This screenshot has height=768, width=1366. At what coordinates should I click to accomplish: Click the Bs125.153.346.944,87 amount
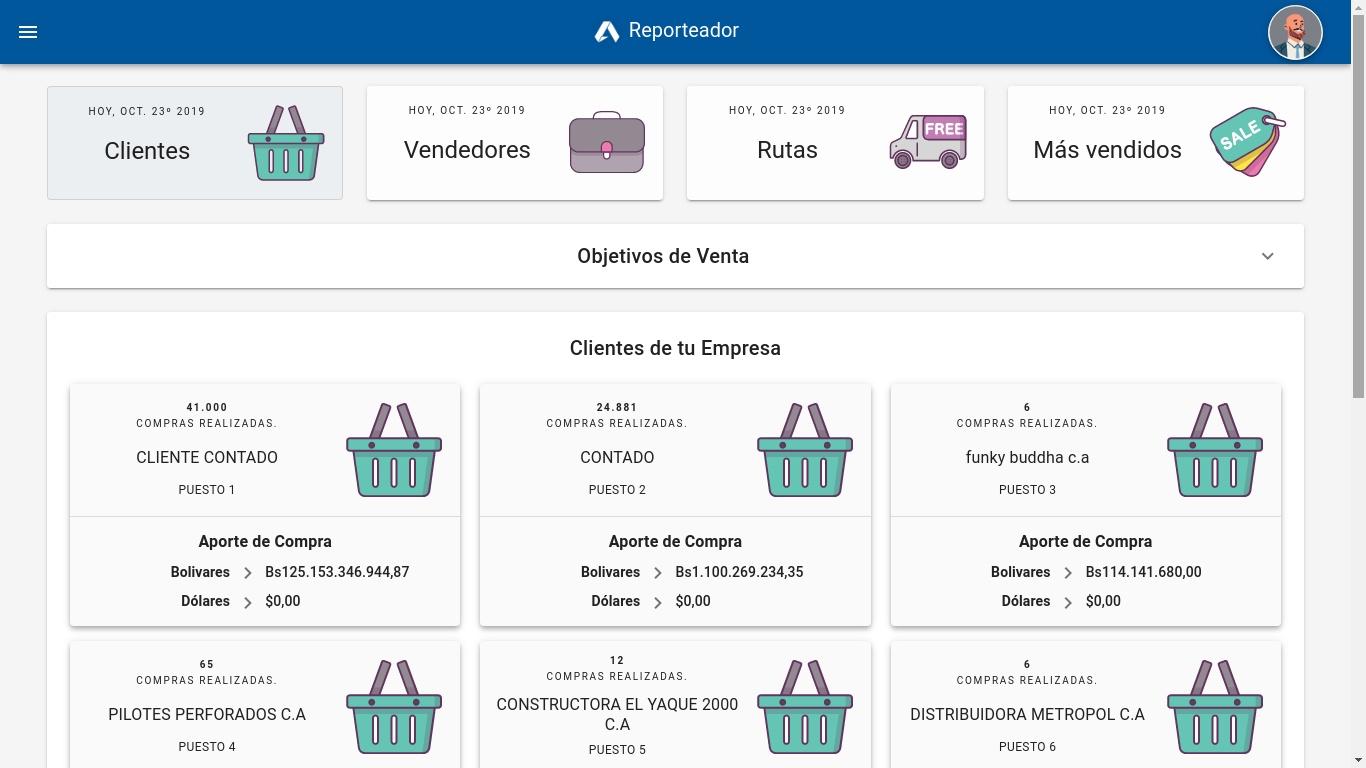337,572
